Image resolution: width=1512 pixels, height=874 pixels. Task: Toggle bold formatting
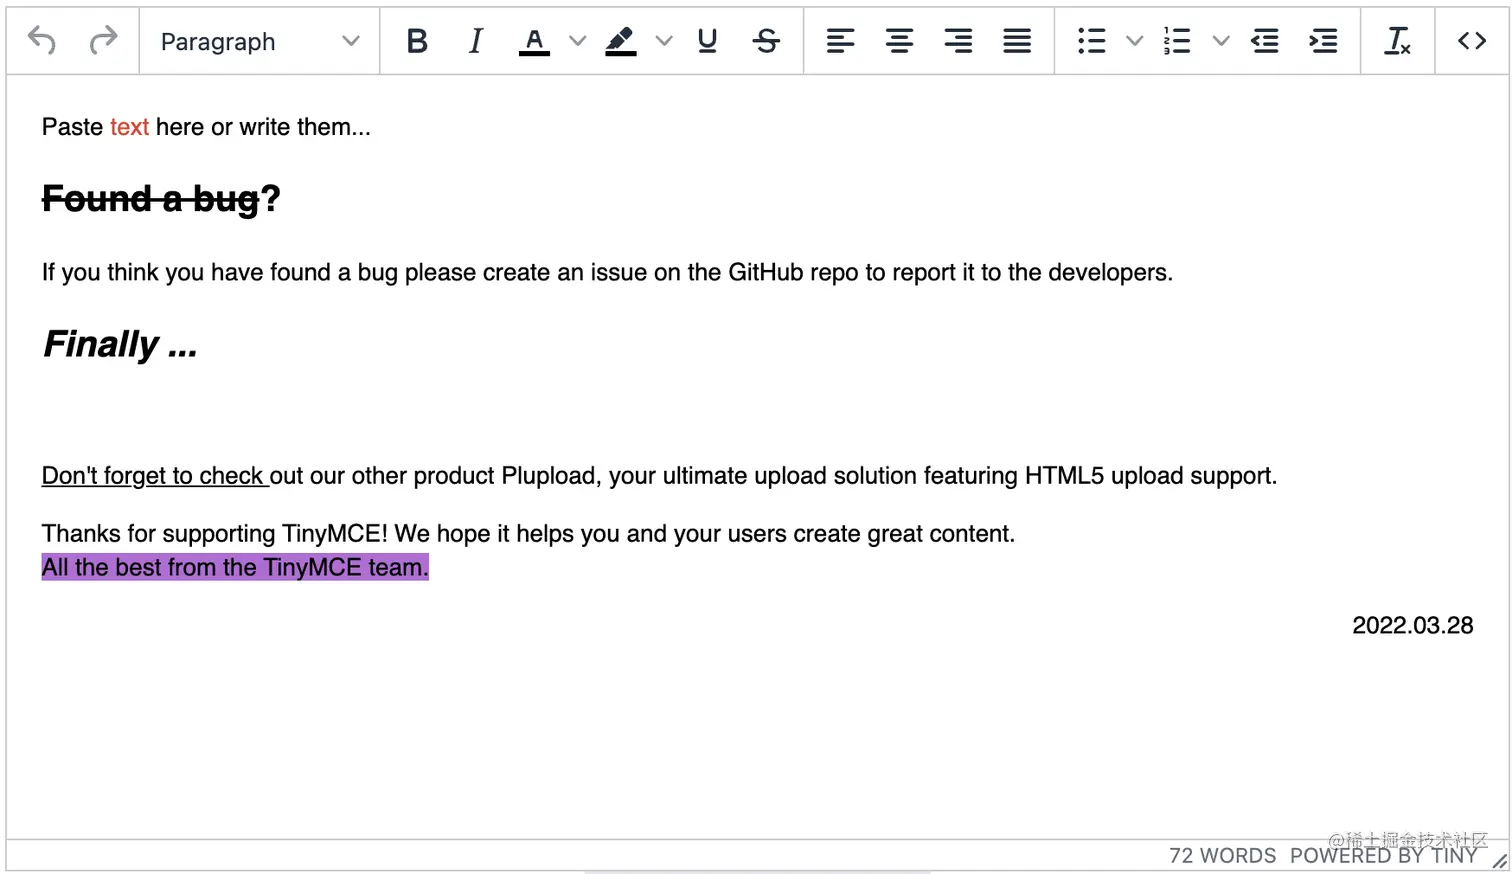[417, 41]
